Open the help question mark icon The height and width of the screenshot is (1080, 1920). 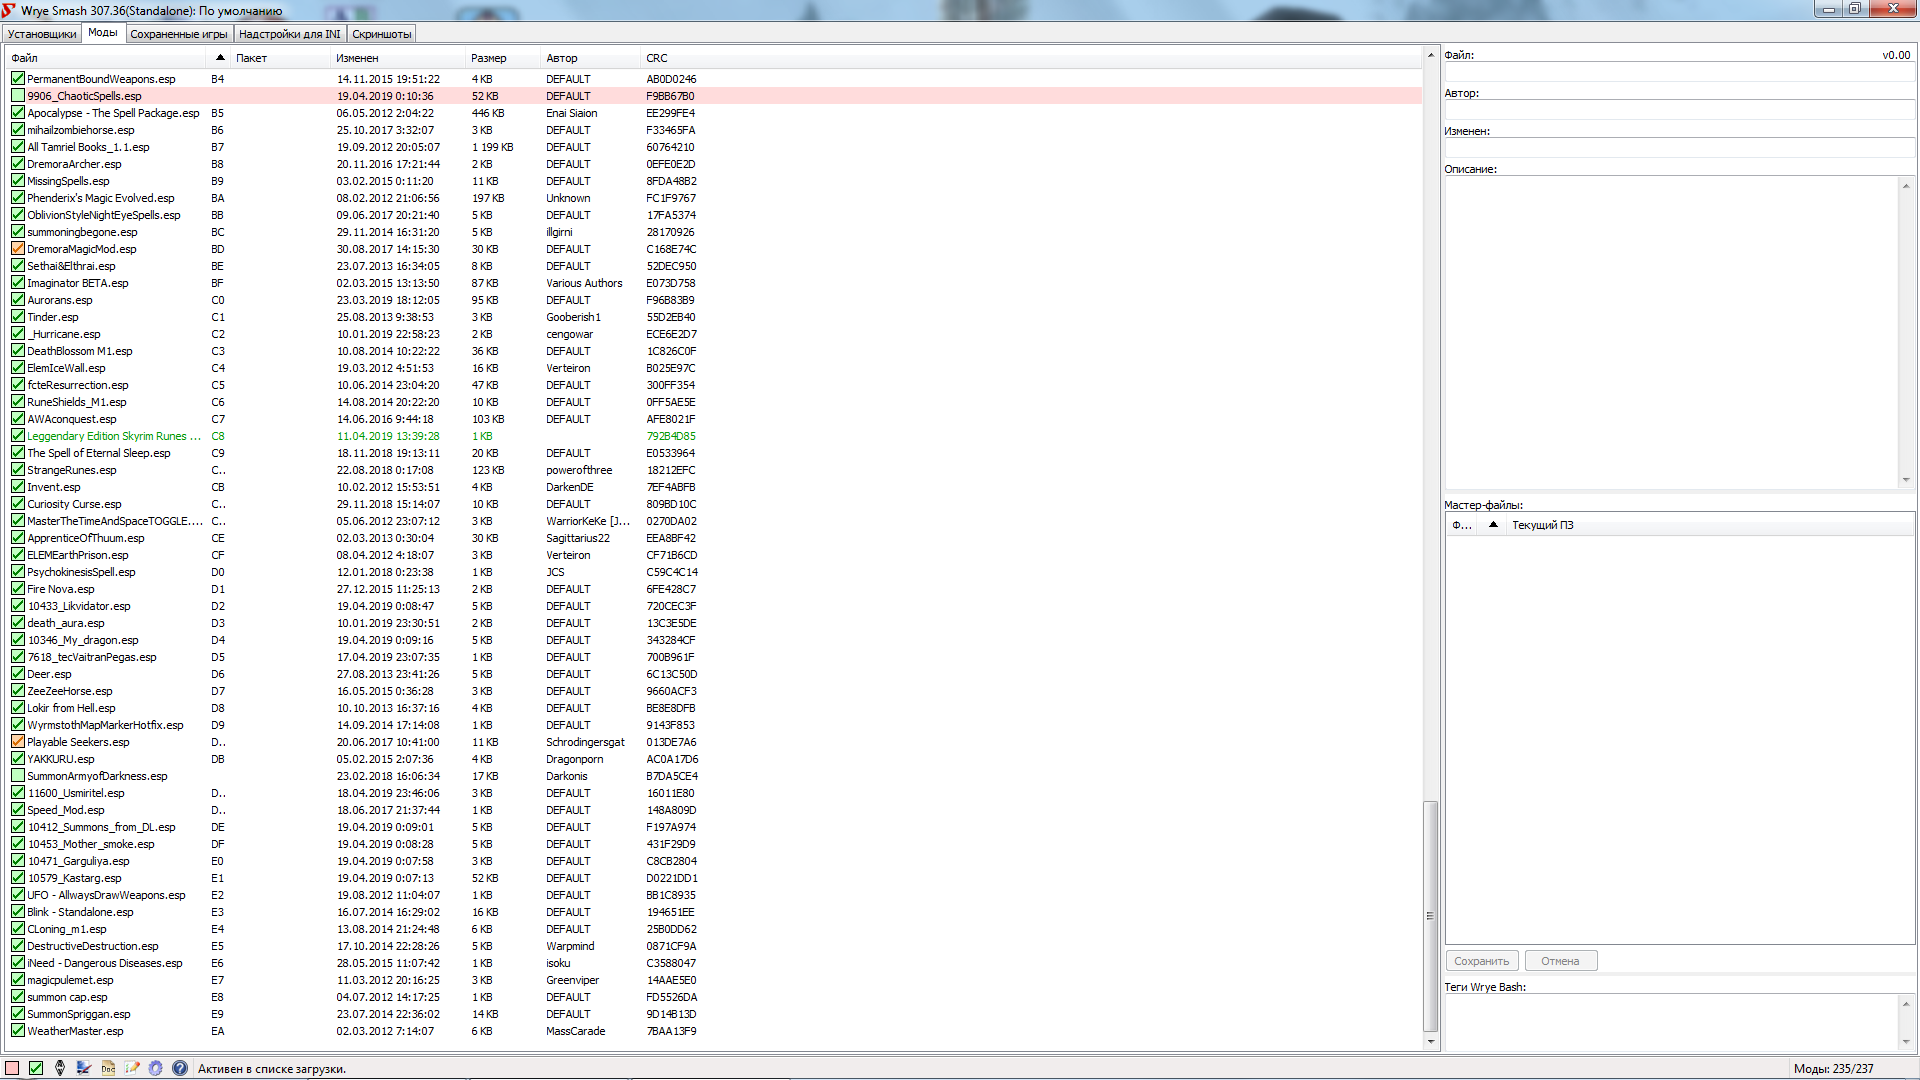pos(180,1068)
